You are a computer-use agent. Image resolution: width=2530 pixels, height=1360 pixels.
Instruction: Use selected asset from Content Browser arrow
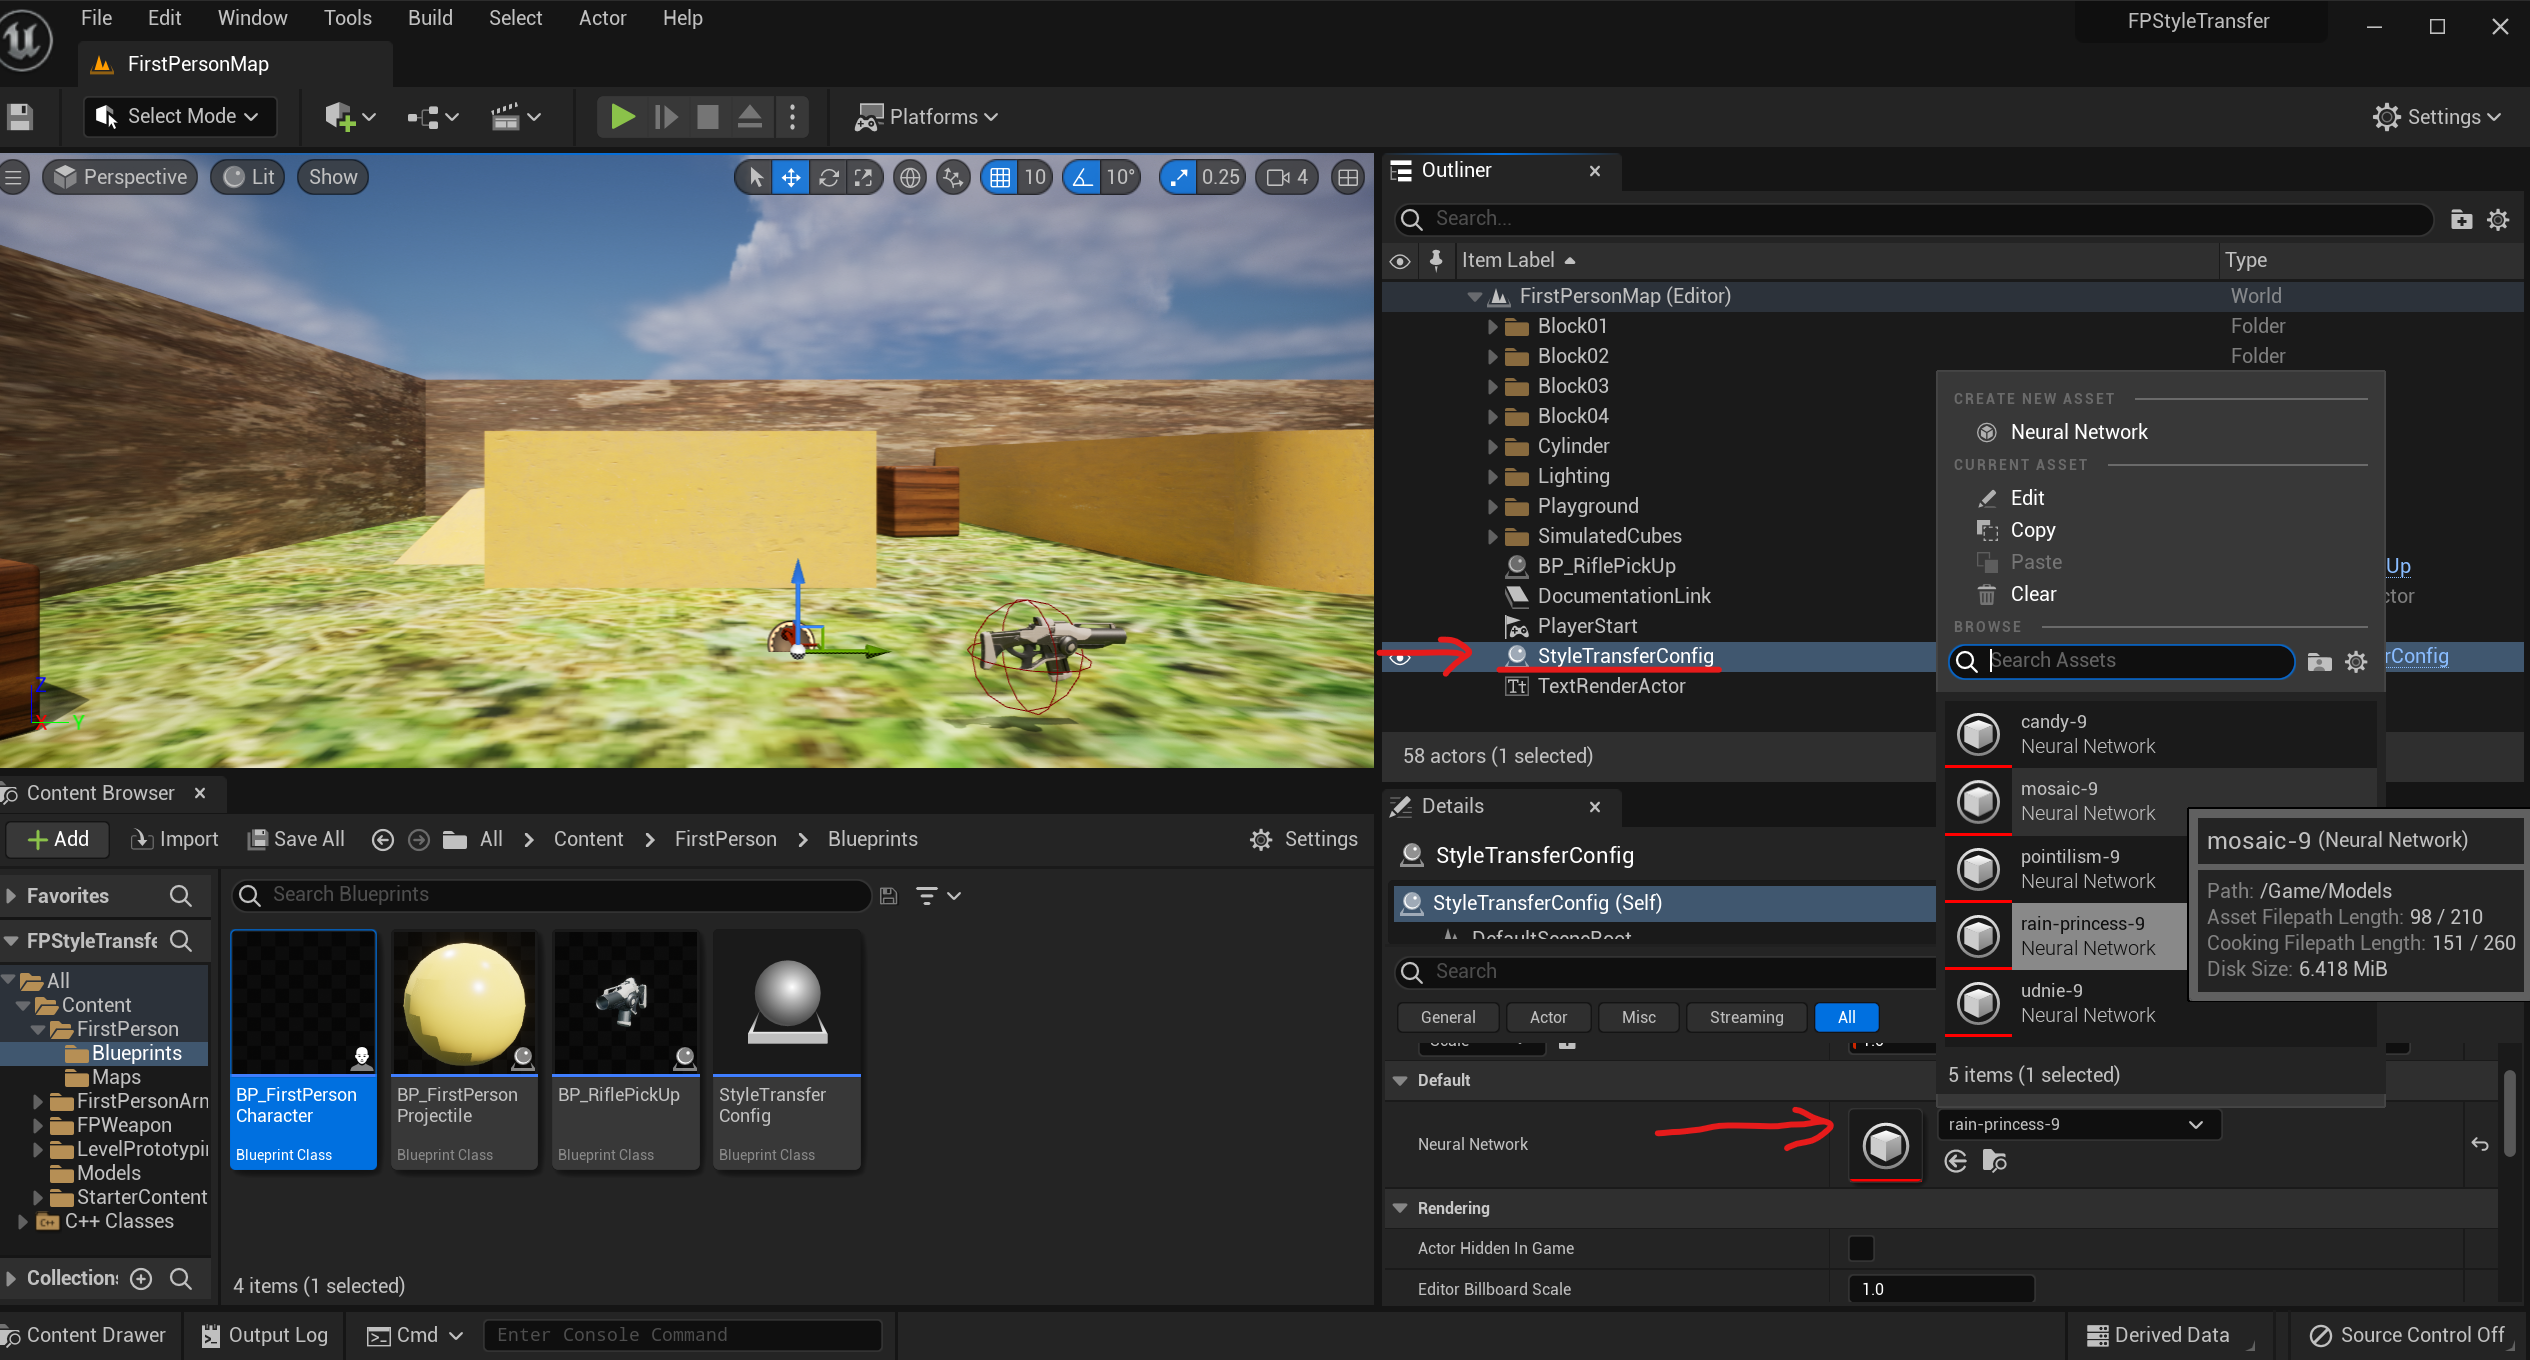[x=1956, y=1161]
